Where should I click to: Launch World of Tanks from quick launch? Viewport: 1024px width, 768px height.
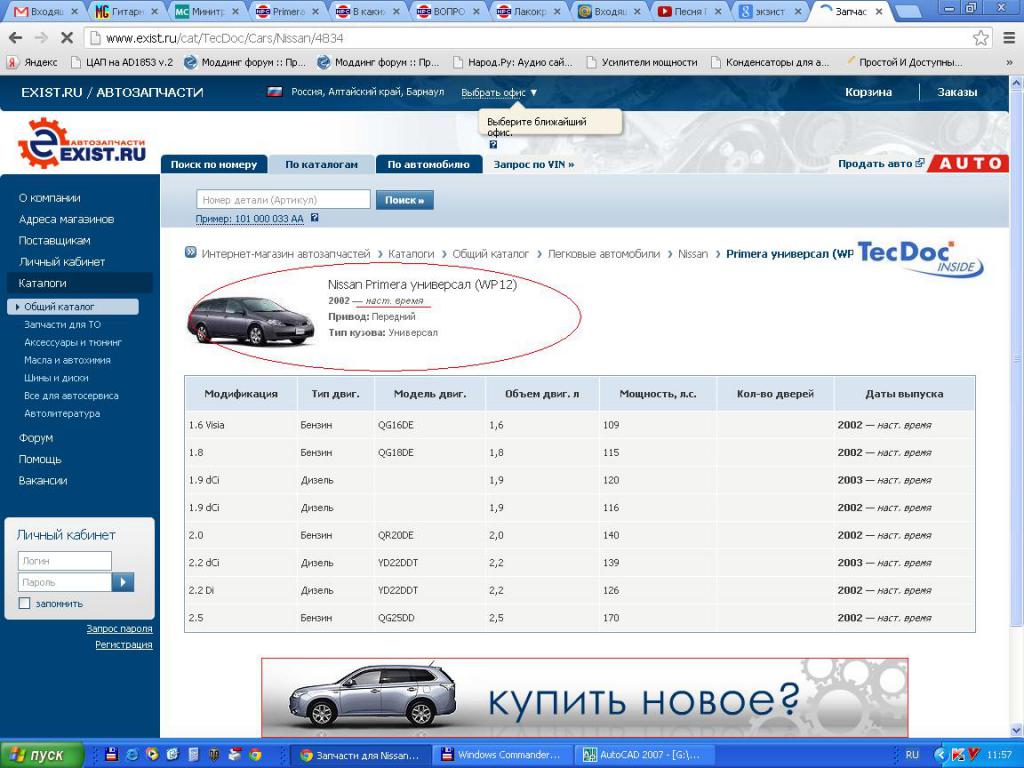tap(214, 755)
